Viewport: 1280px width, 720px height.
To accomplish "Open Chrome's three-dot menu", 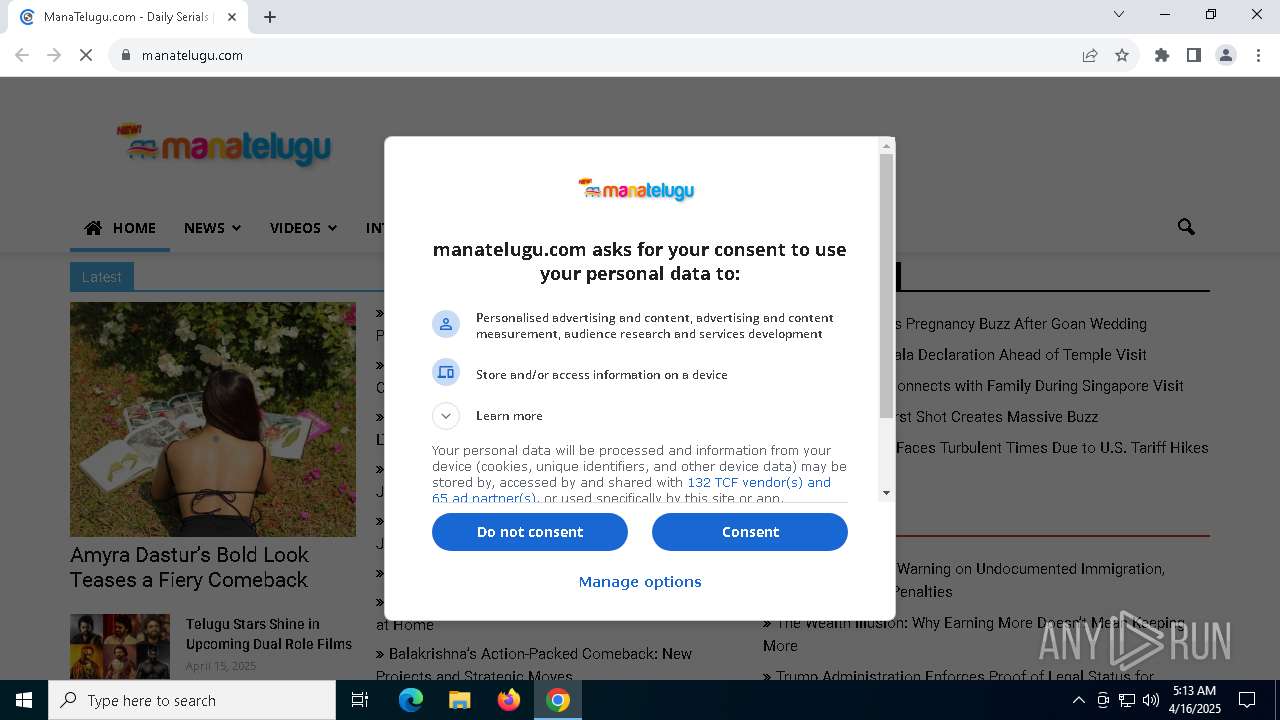I will pos(1258,55).
